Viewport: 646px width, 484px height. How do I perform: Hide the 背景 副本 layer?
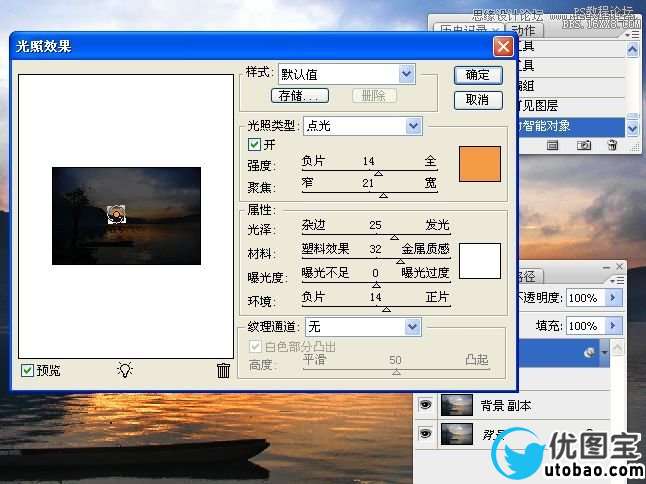click(x=425, y=405)
